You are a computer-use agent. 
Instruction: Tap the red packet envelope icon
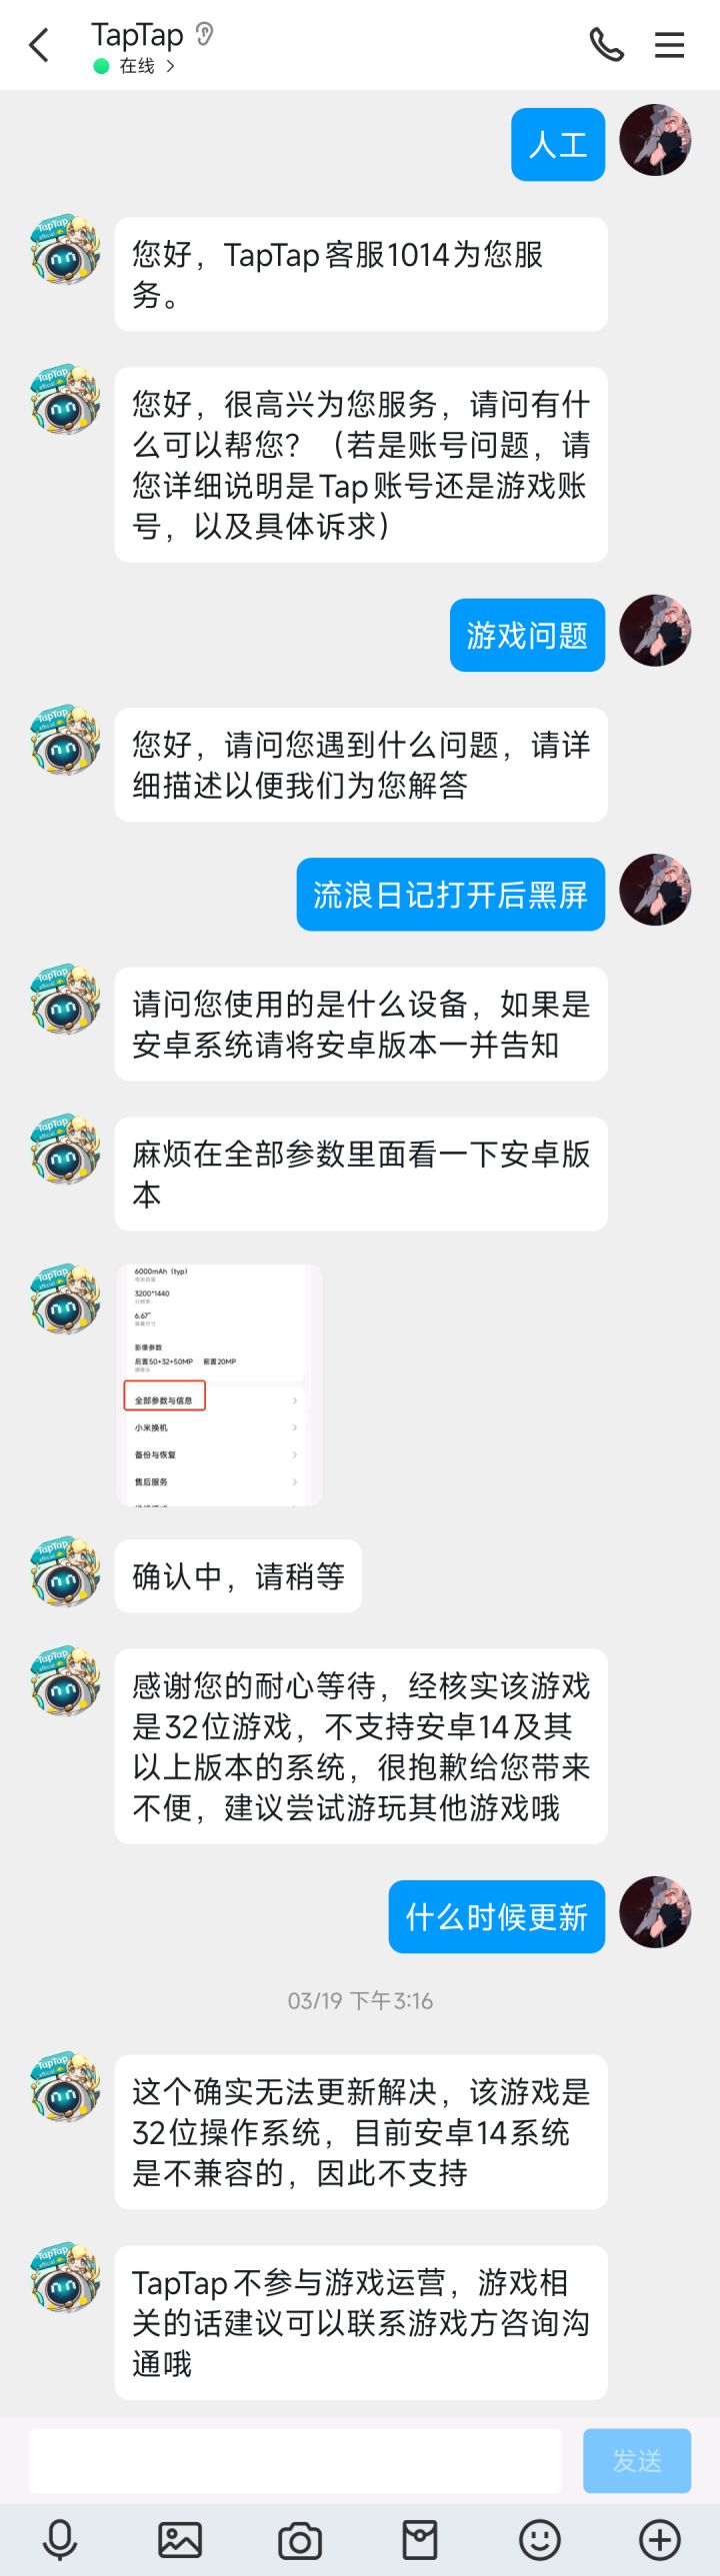coord(420,2540)
